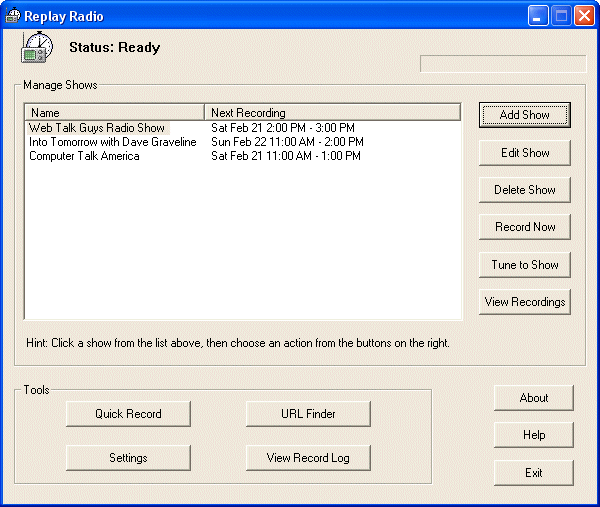
Task: Open Help
Action: [534, 435]
